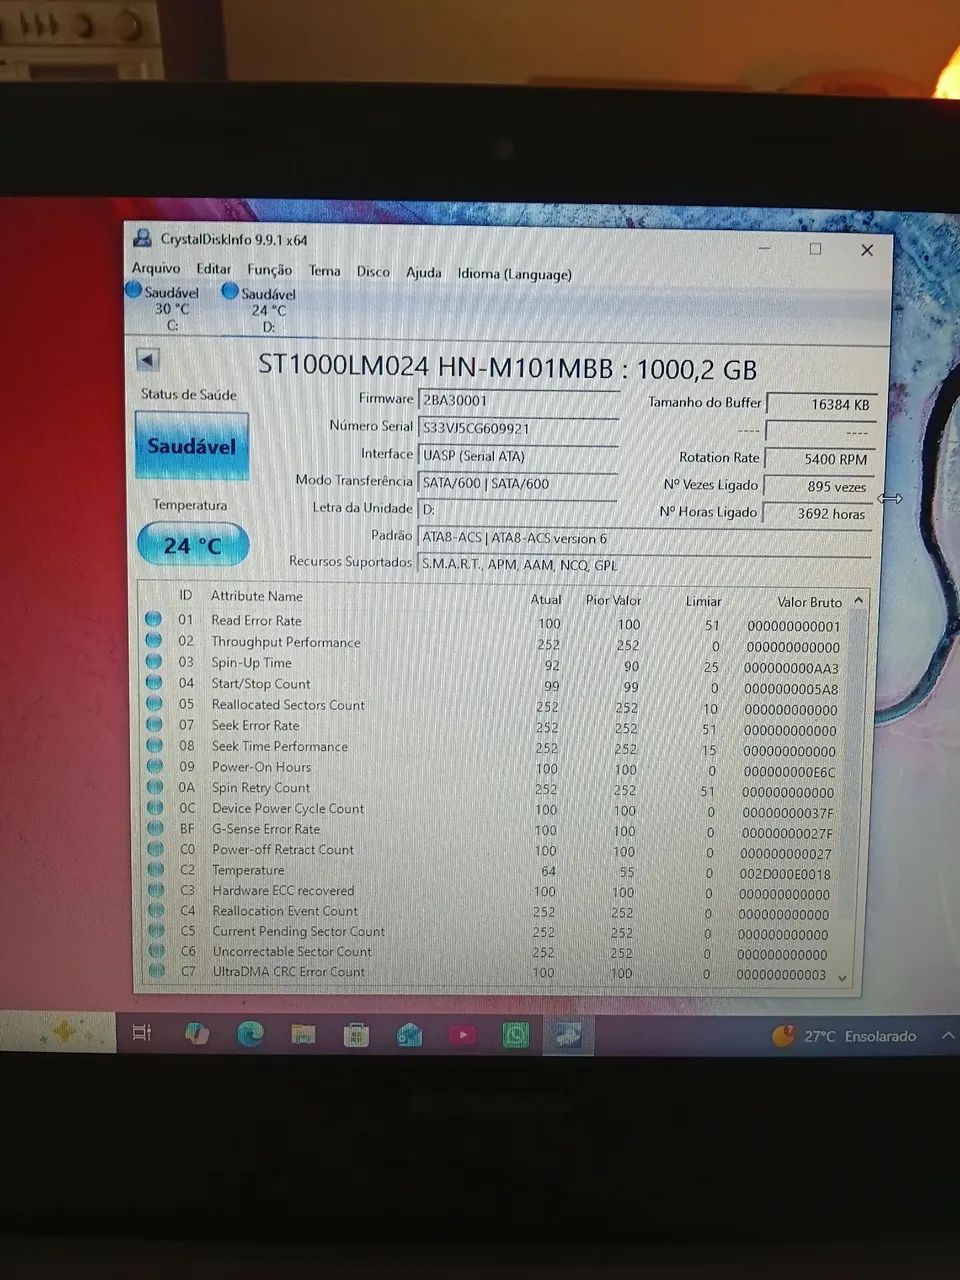Click the status circle for Device Power Cycle Count

pos(155,808)
